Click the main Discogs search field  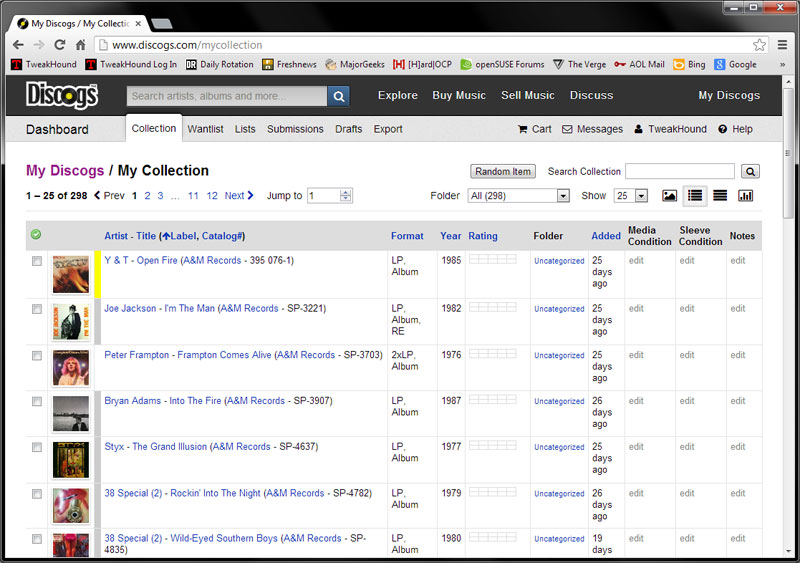pyautogui.click(x=227, y=96)
